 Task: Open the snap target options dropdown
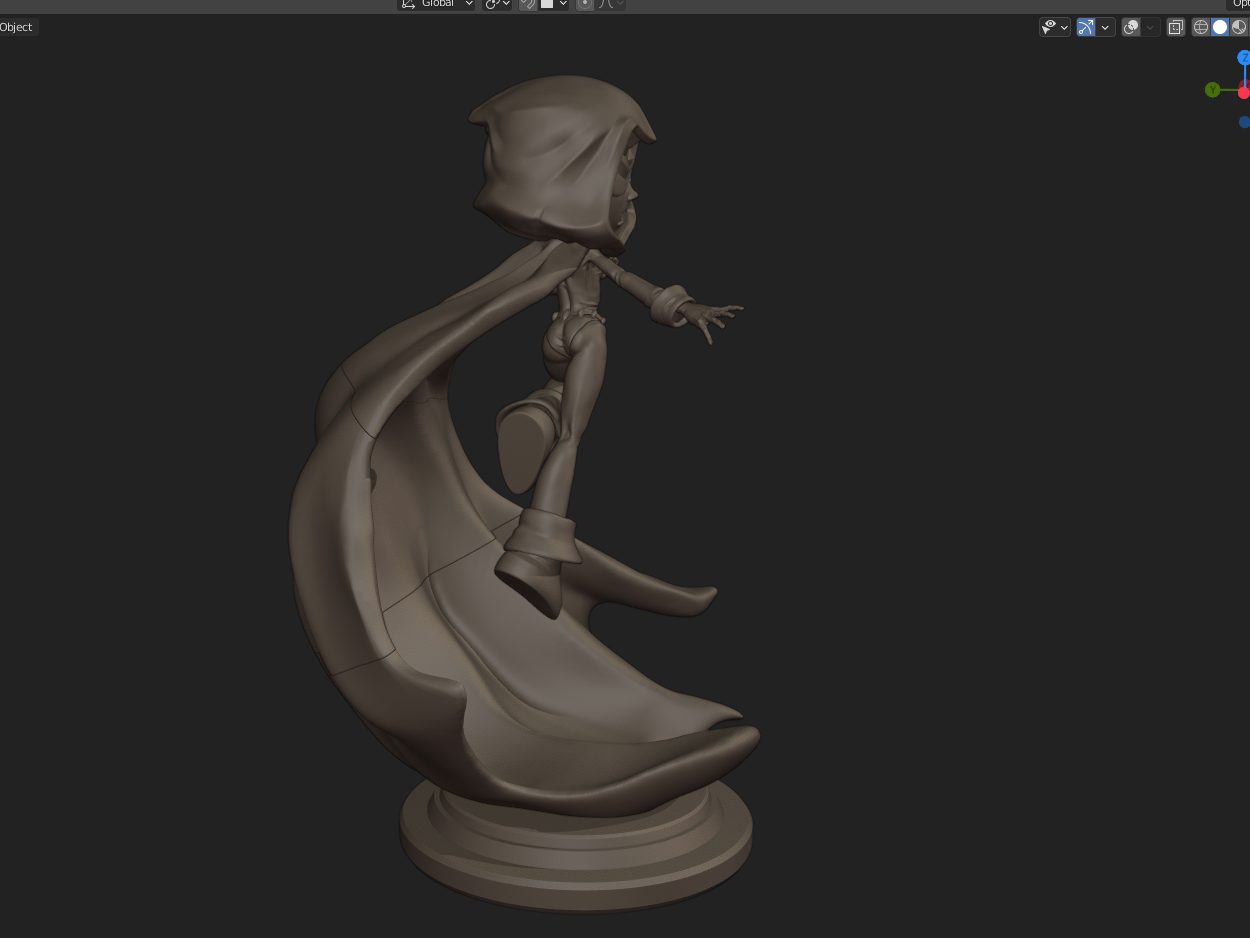click(555, 4)
